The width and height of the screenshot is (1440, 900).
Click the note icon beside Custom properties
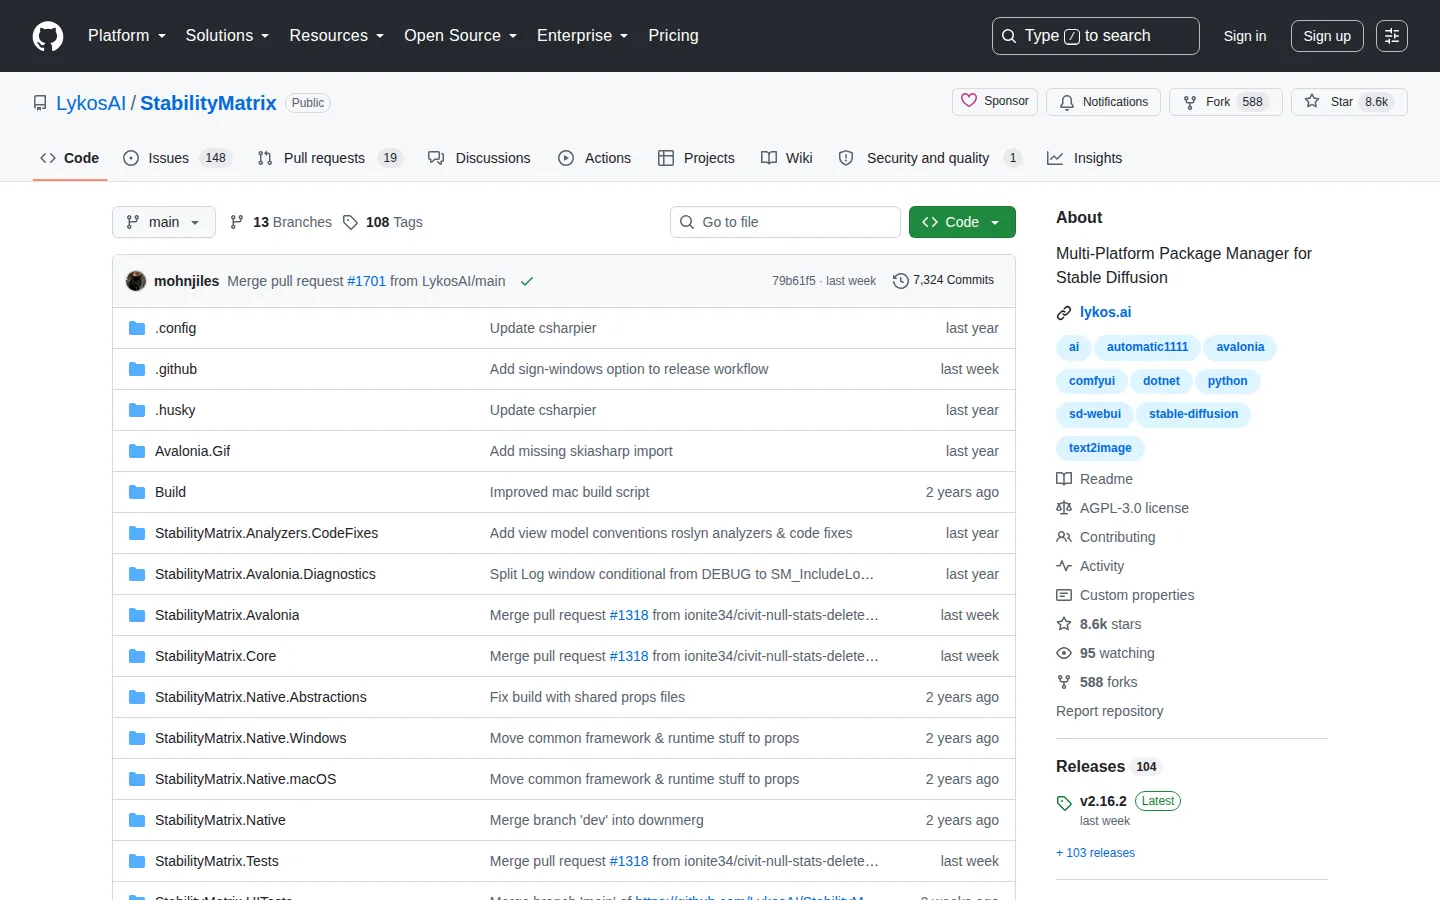point(1064,595)
